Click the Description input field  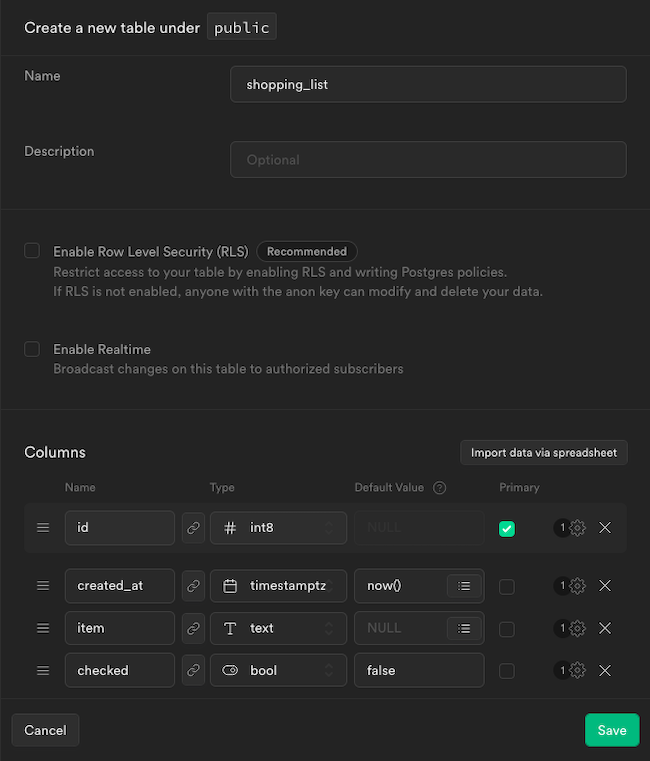(x=428, y=160)
